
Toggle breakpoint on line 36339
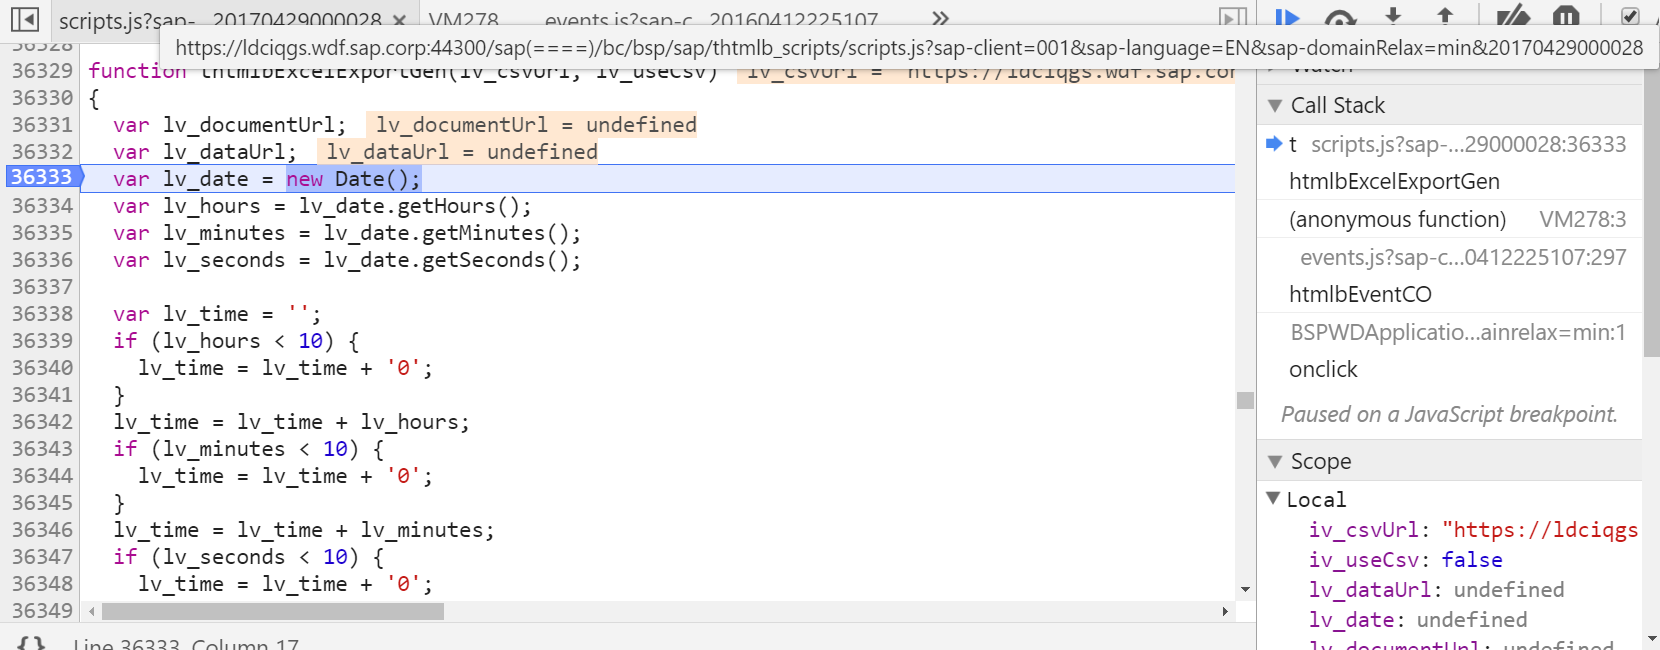pos(42,341)
